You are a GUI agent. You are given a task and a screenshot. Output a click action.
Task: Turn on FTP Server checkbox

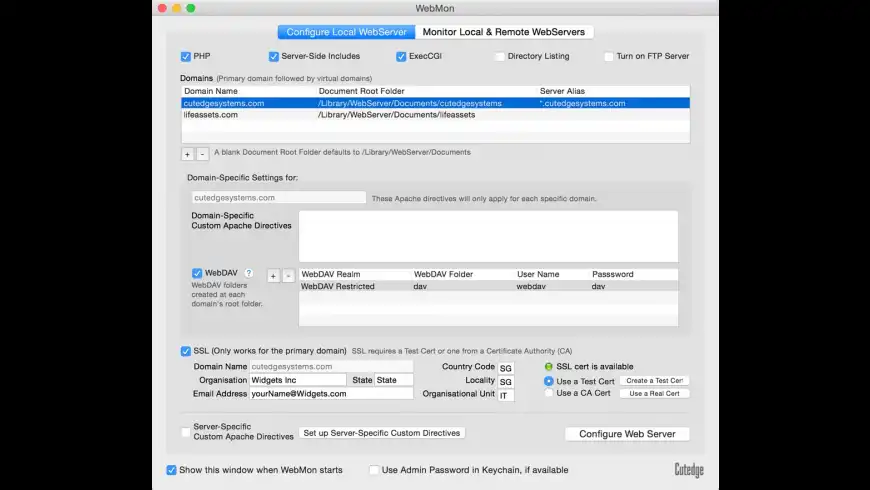pos(609,56)
